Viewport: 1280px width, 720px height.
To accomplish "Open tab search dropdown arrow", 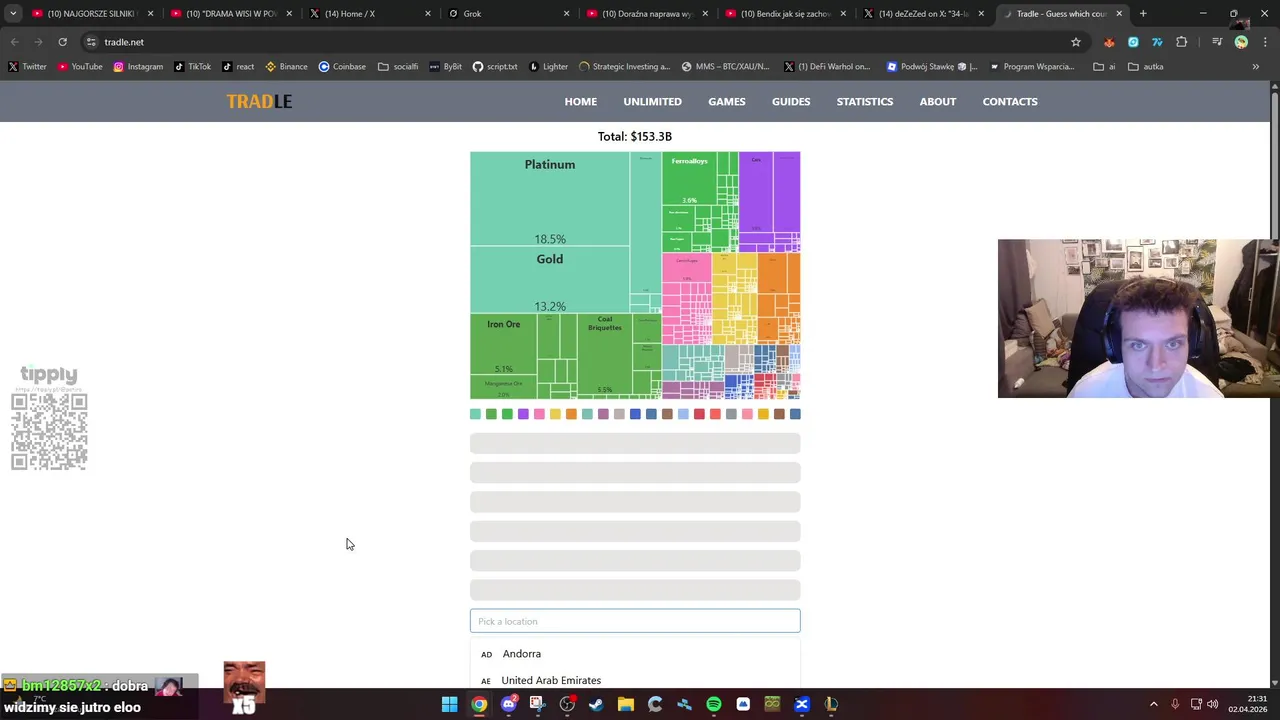I will (x=13, y=14).
